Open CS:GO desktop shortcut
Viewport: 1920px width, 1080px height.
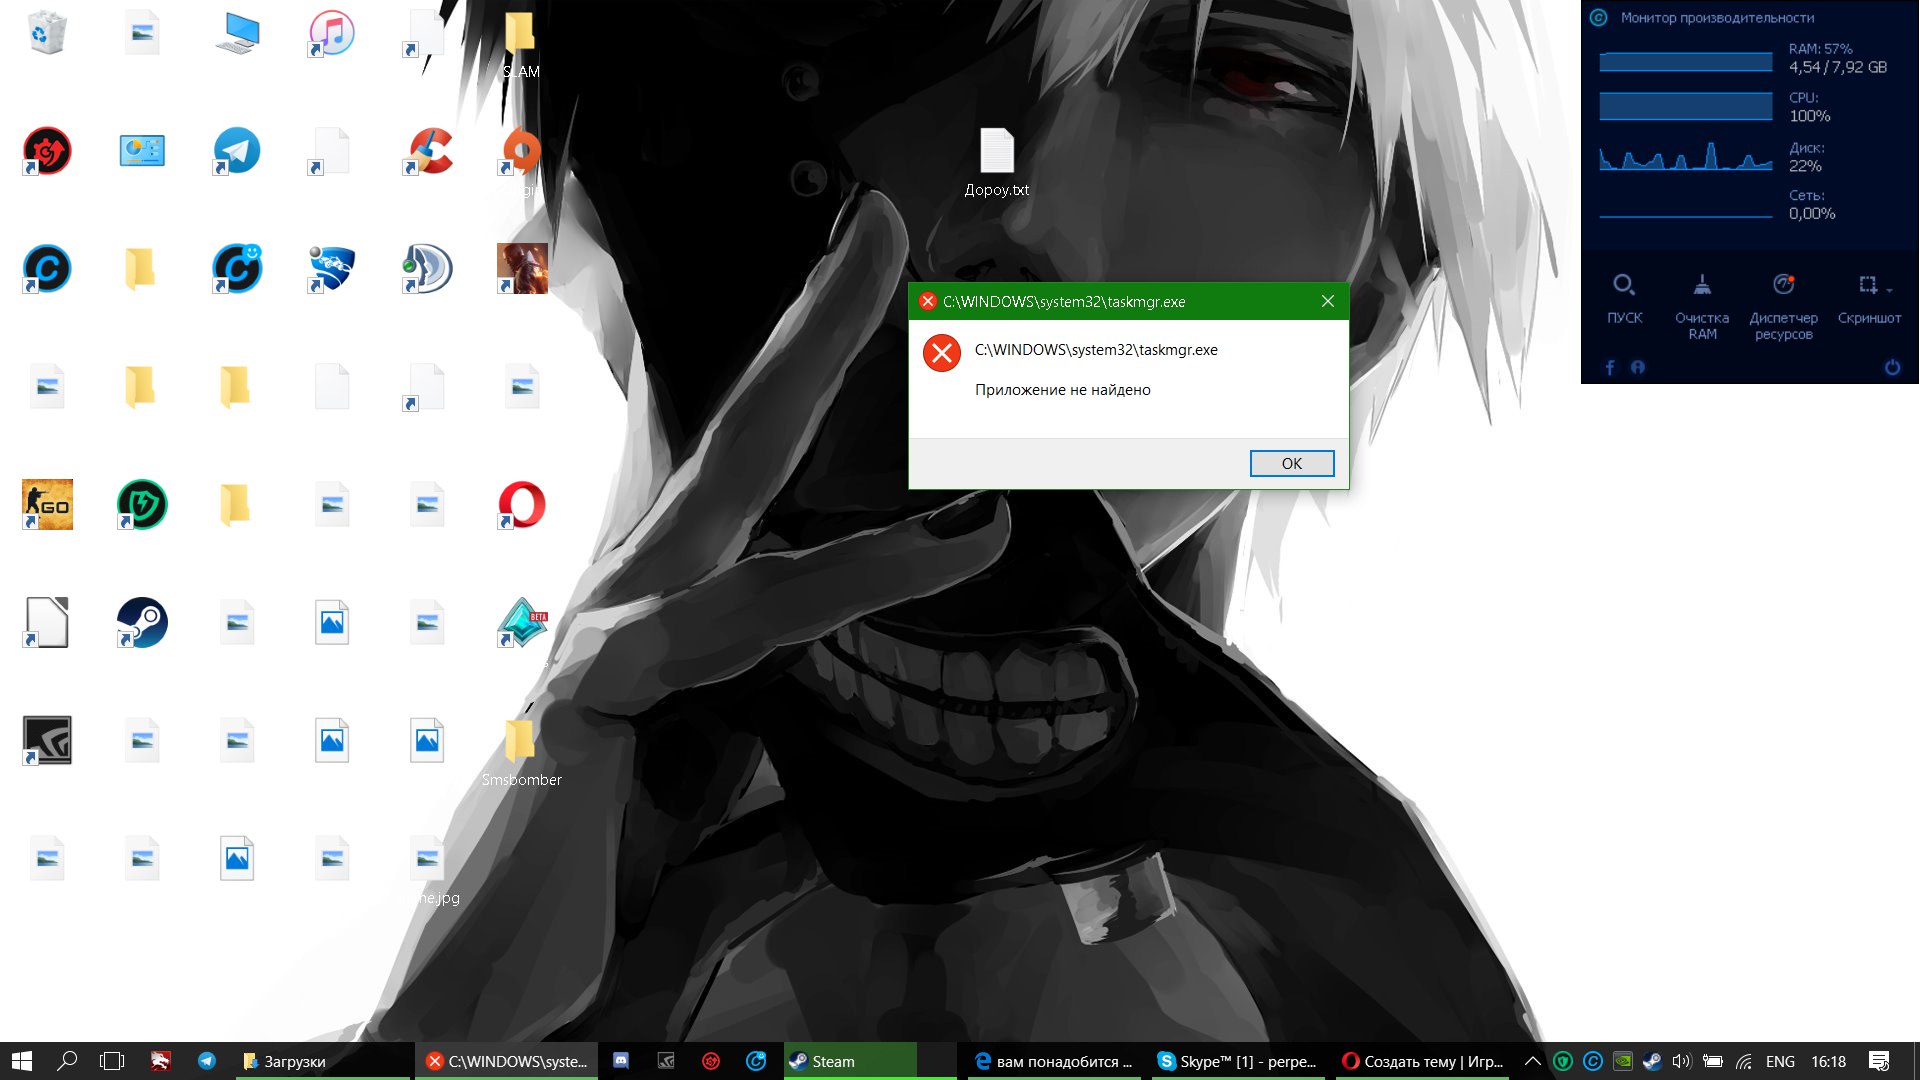pos(47,505)
